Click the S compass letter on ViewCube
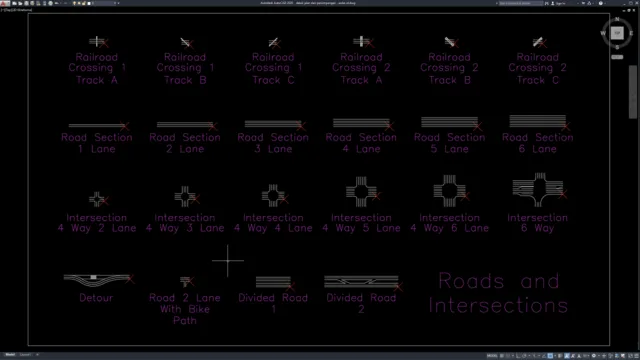Image resolution: width=640 pixels, height=360 pixels. click(x=617, y=47)
